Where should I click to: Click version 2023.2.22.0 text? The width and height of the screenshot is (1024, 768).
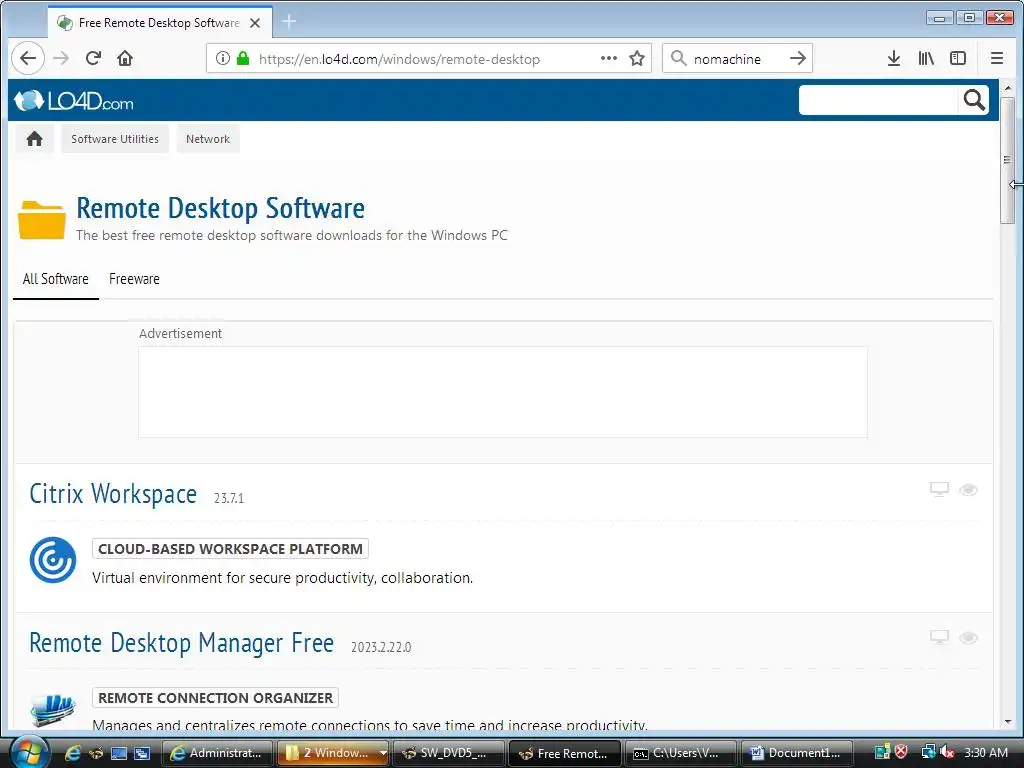(381, 647)
